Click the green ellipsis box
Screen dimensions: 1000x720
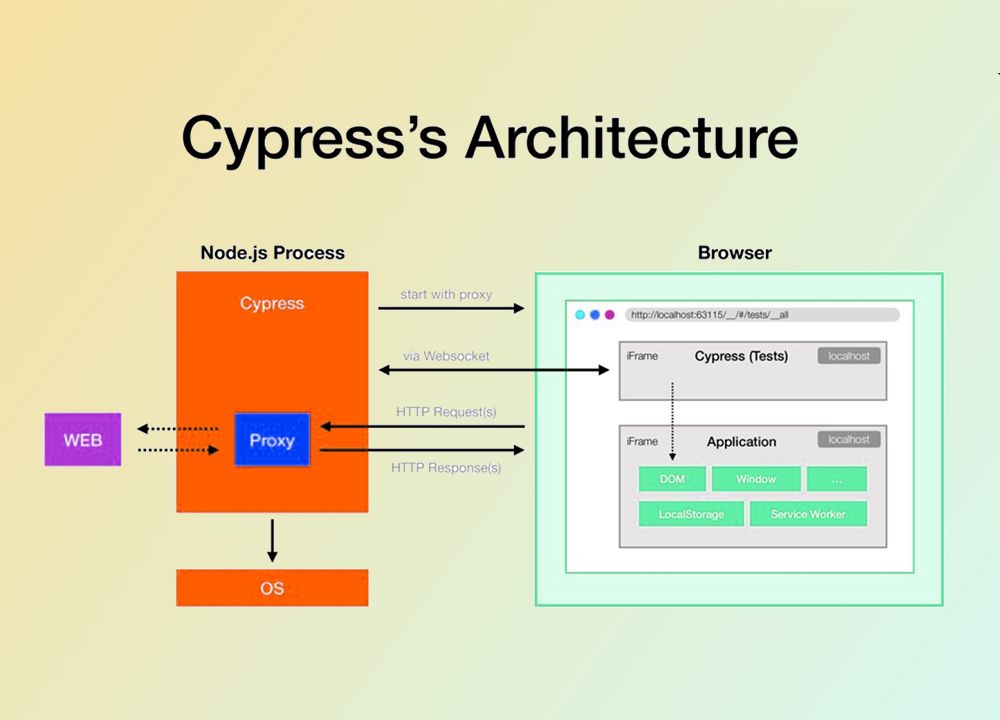837,479
